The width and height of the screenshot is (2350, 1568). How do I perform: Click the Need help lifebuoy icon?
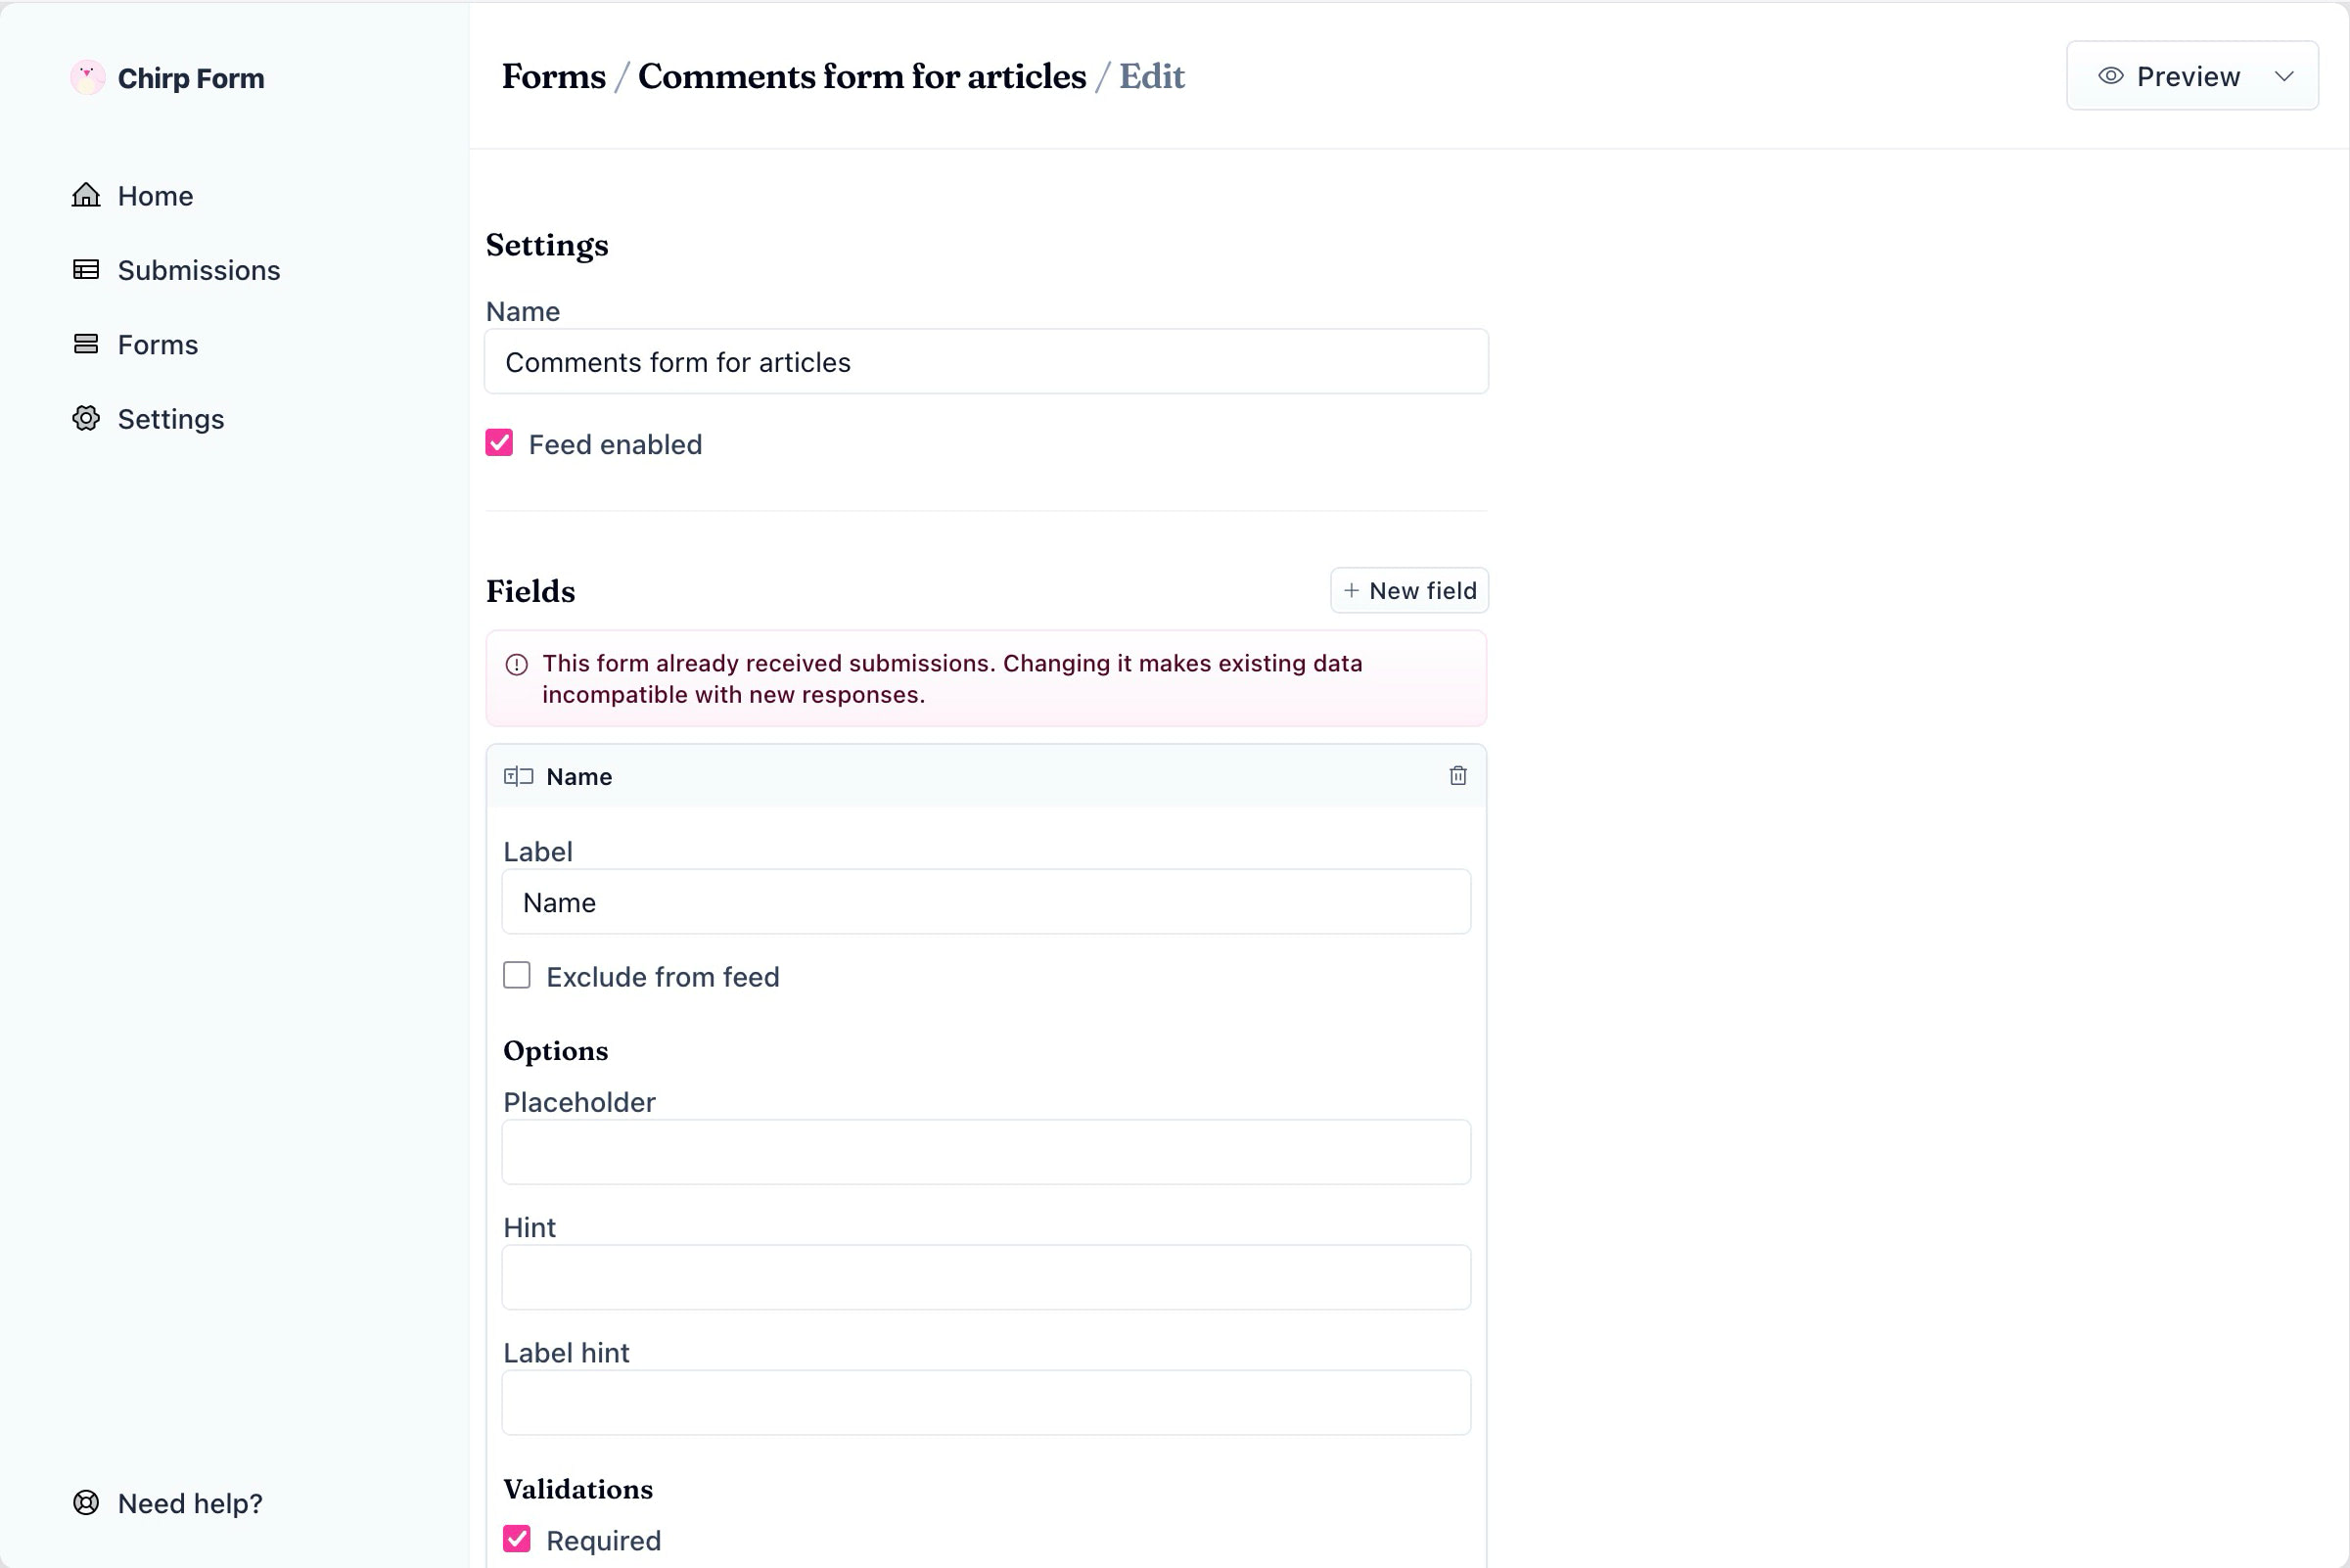86,1502
